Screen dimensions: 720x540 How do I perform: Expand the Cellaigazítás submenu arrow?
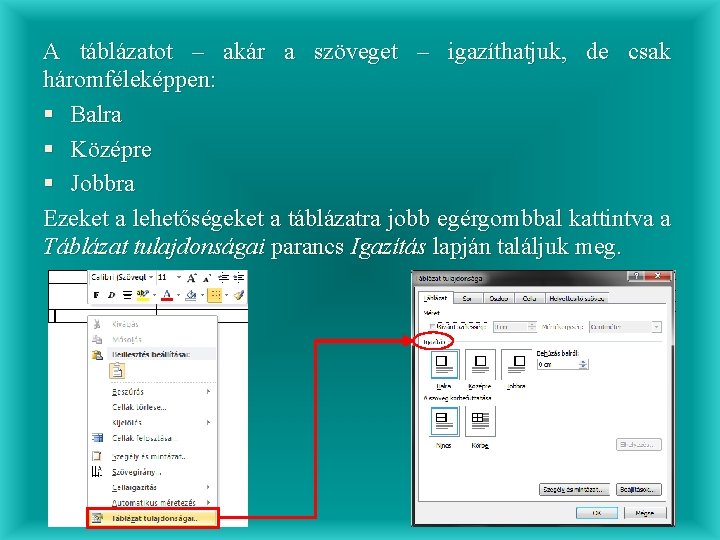208,487
